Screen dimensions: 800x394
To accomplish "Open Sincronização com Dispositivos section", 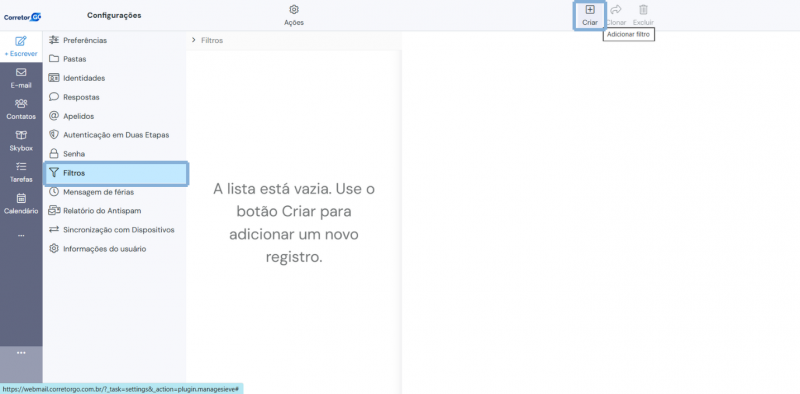I will click(x=115, y=230).
